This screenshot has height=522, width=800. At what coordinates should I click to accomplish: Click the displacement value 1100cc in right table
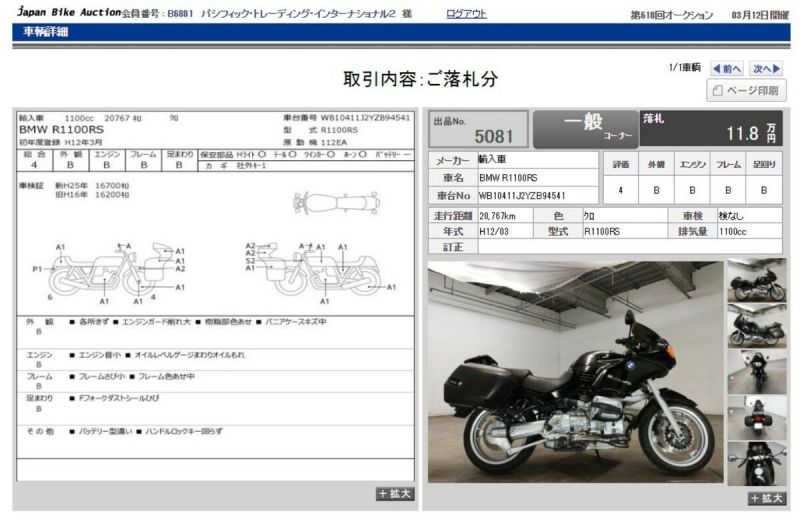[733, 232]
